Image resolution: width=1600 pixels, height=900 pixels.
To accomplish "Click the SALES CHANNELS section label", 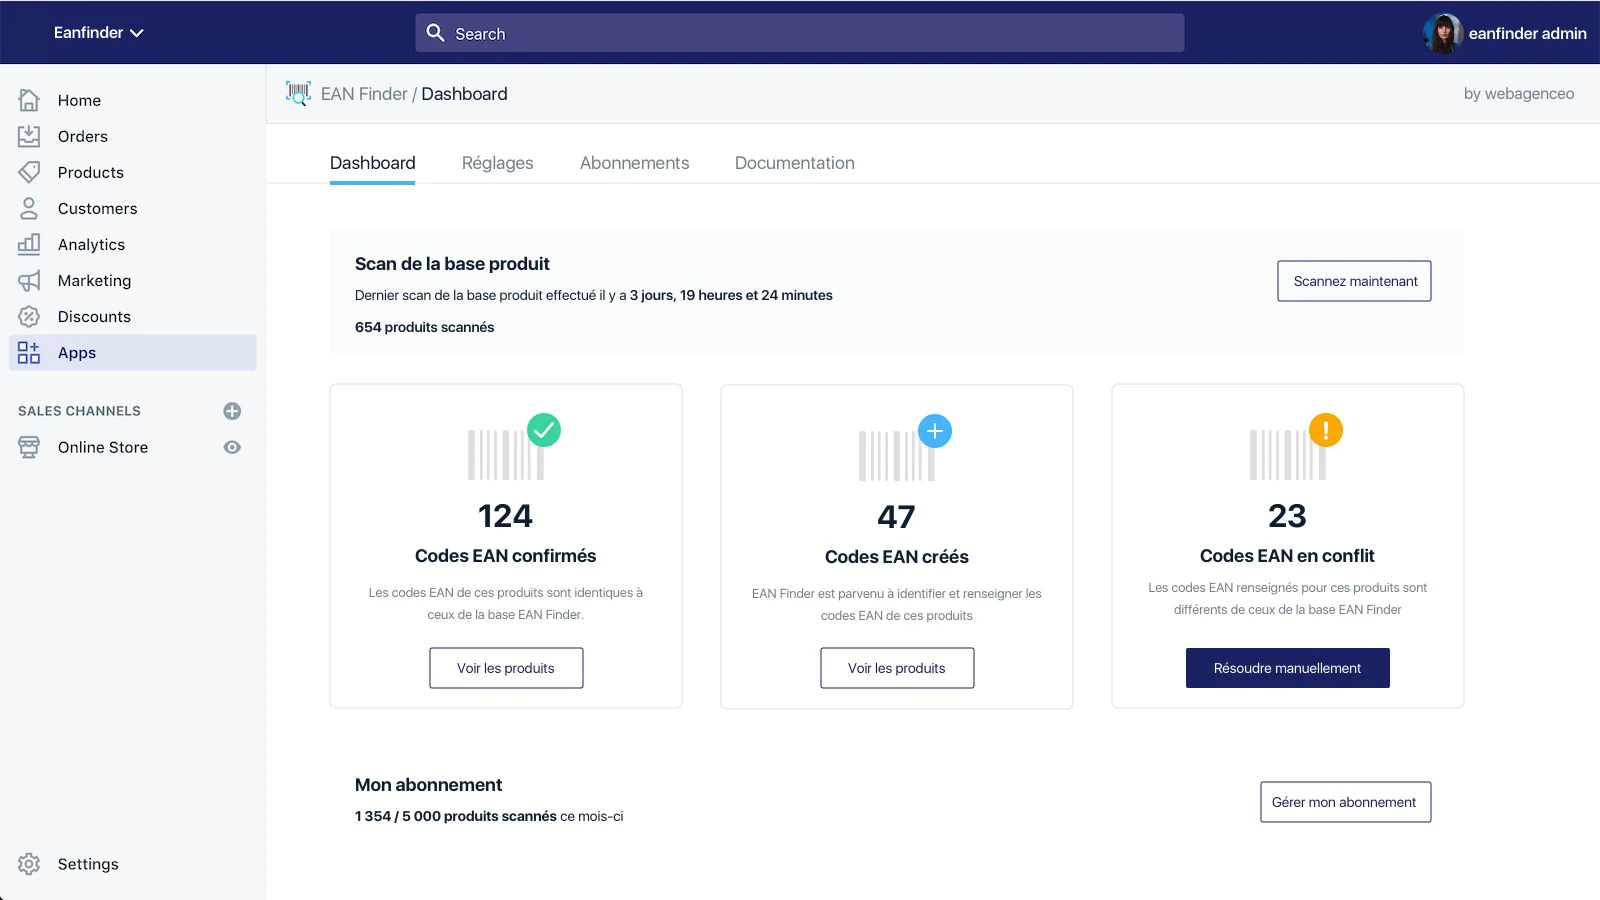I will (79, 411).
